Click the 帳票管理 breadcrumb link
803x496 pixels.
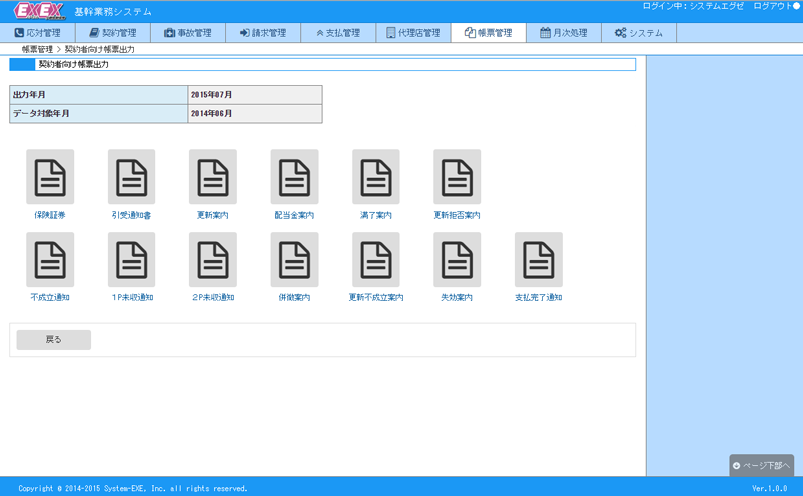click(37, 49)
